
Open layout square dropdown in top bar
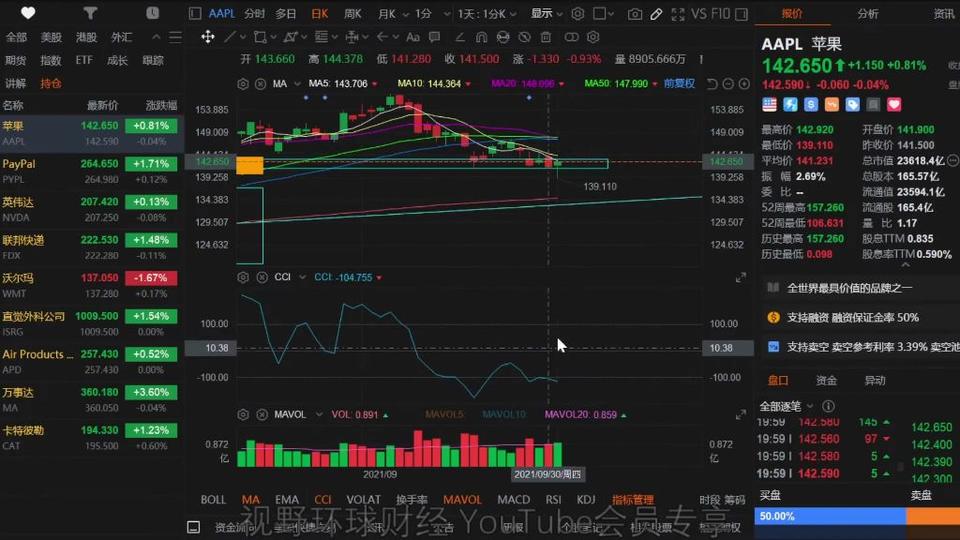pos(603,13)
